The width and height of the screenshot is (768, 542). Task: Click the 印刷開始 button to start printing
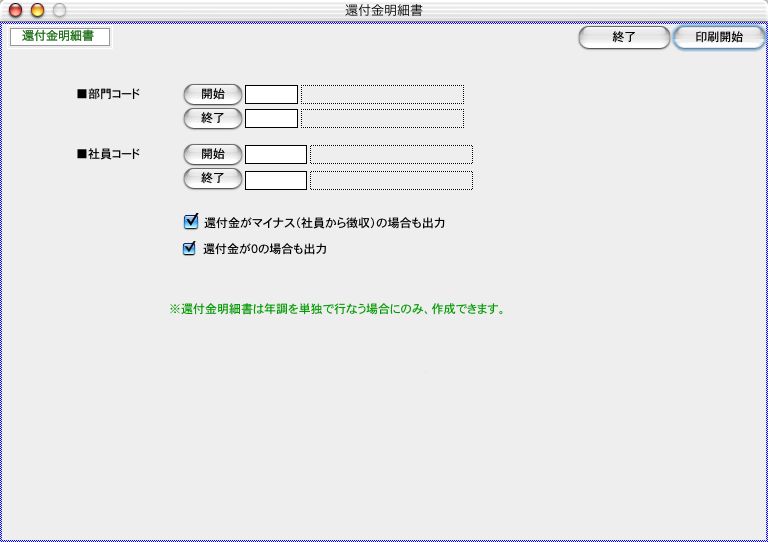coord(718,38)
